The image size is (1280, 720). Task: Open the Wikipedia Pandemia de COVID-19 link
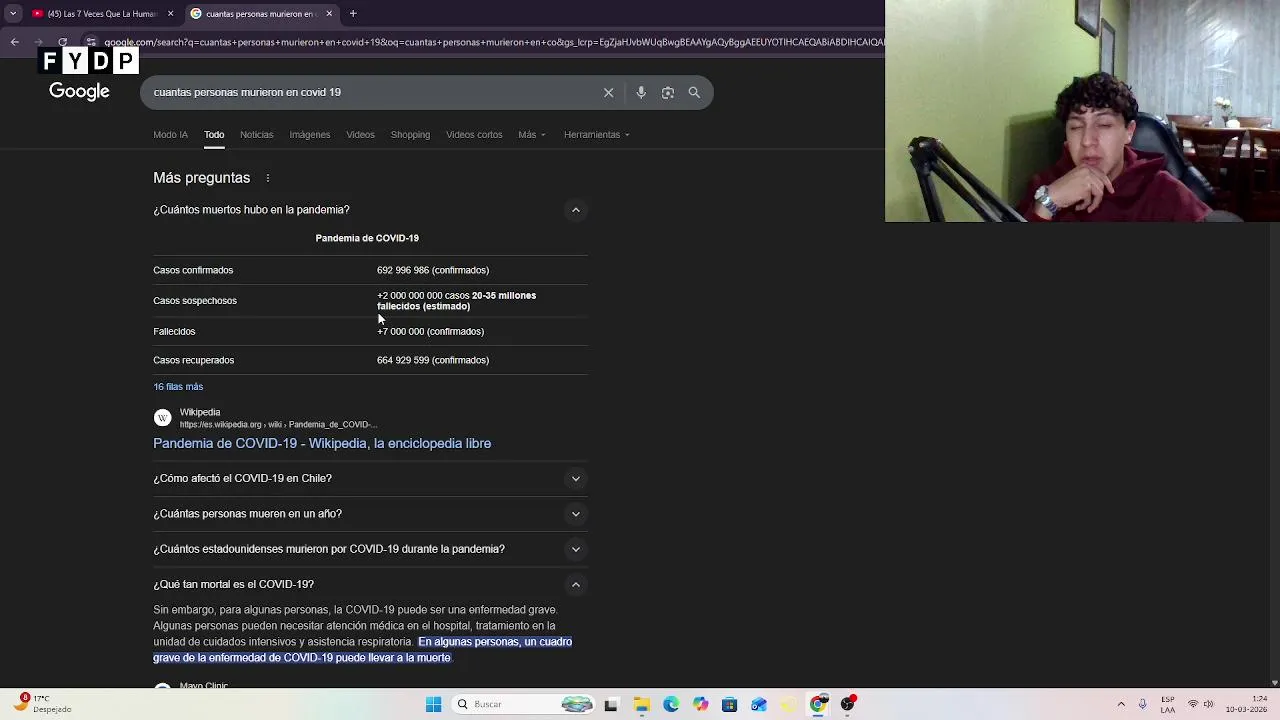coord(322,443)
